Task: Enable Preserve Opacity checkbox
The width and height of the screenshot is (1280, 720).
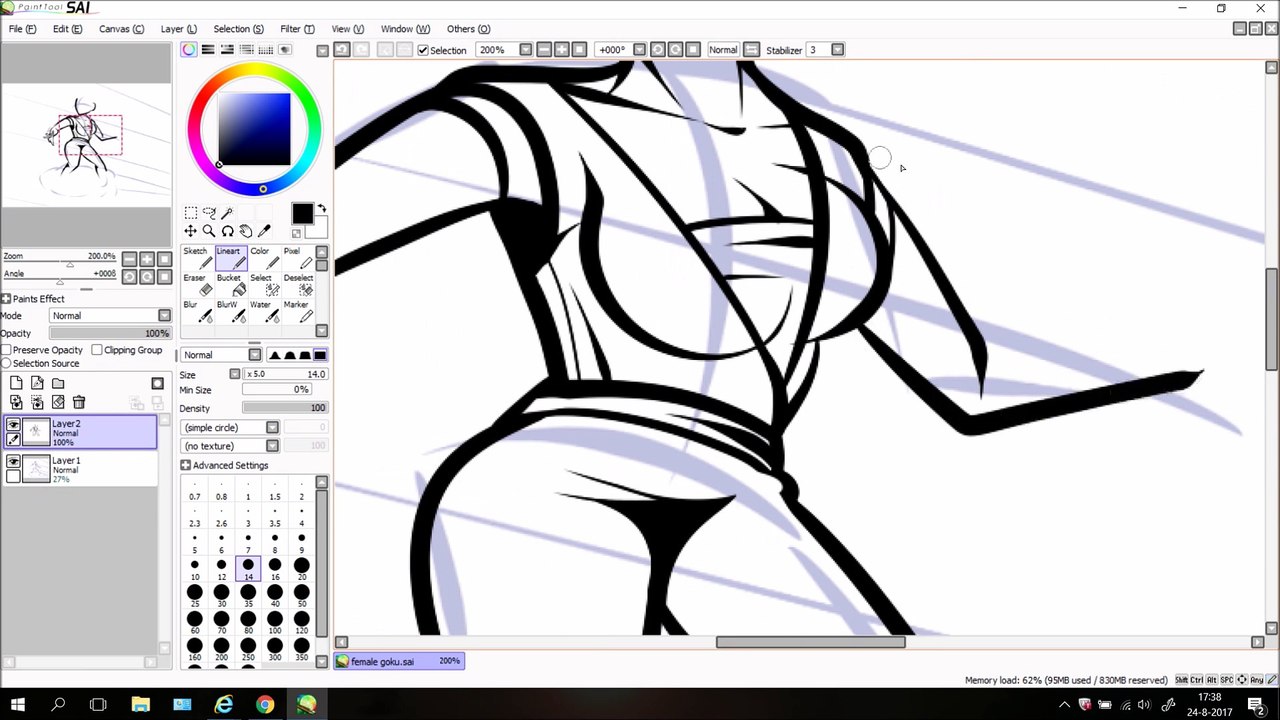Action: pos(6,350)
